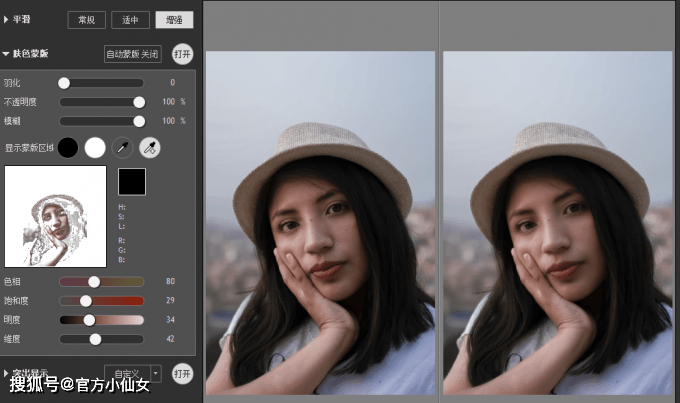Select the eyedropper pick skin color tool
The image size is (680, 403).
pyautogui.click(x=122, y=148)
